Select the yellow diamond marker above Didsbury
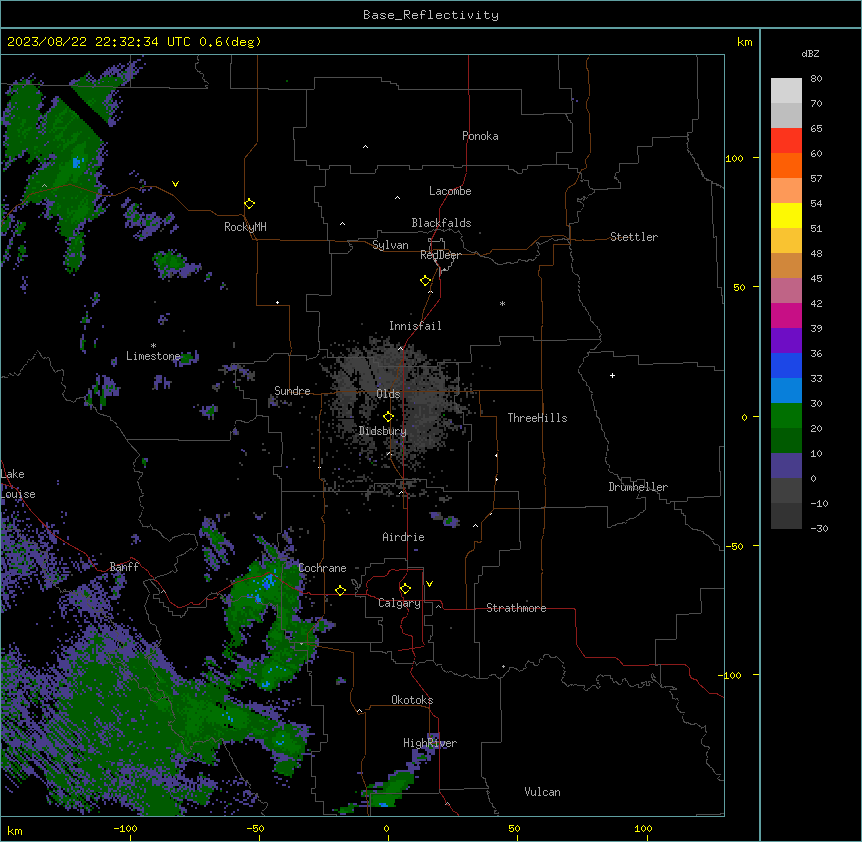862x842 pixels. 389,417
